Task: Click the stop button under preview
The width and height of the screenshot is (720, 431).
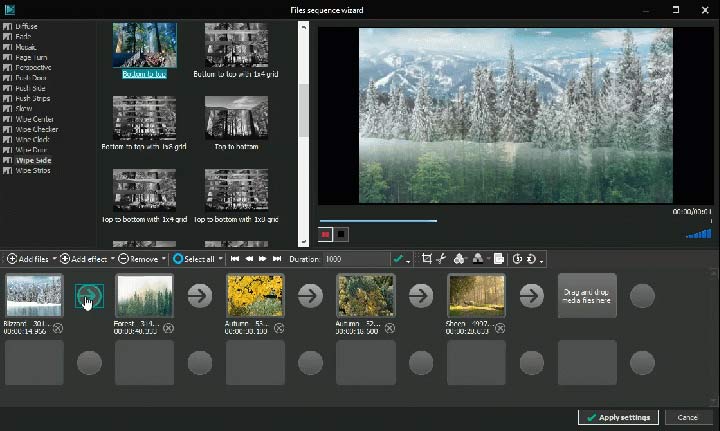Action: pos(341,235)
